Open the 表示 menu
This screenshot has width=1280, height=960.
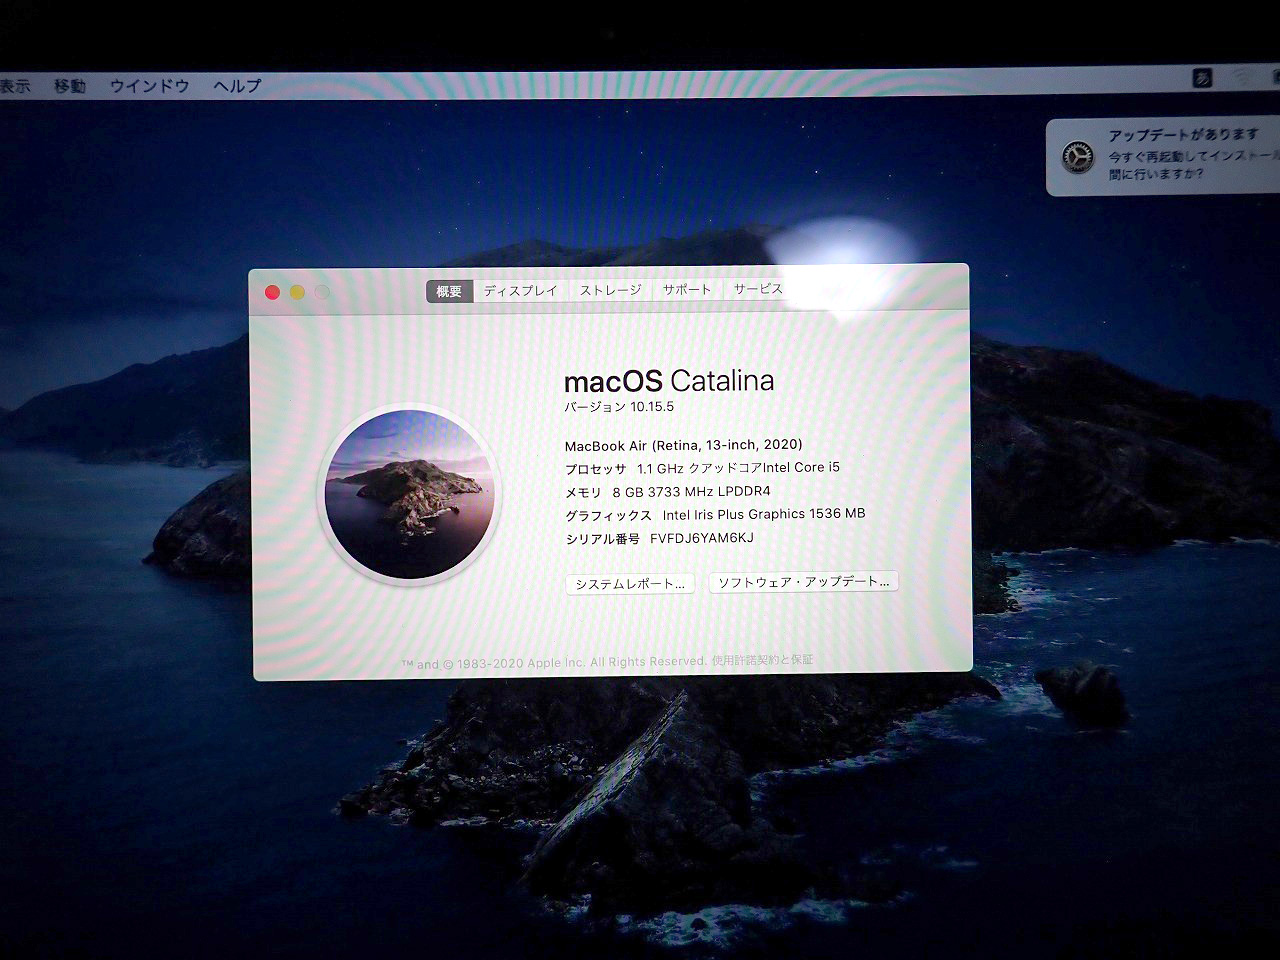[x=14, y=86]
